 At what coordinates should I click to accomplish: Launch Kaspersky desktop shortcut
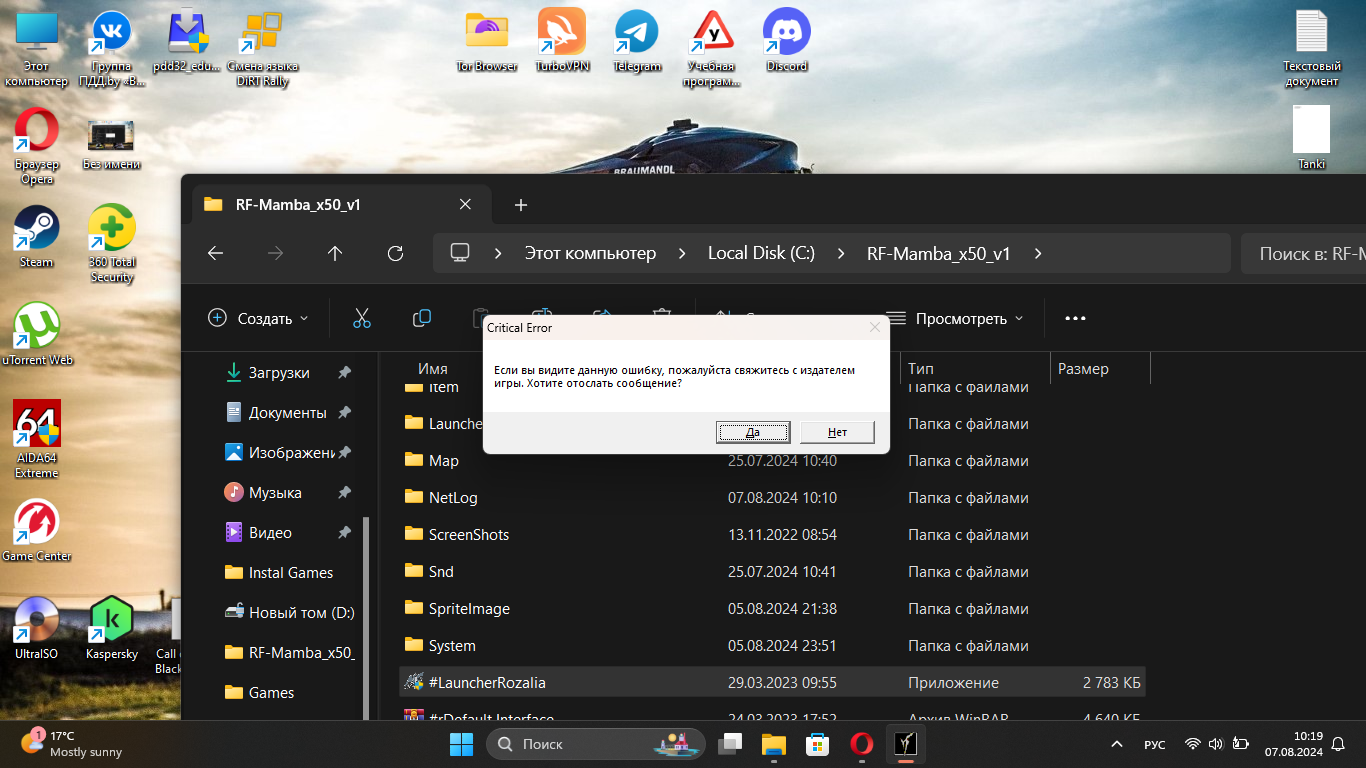pos(112,628)
